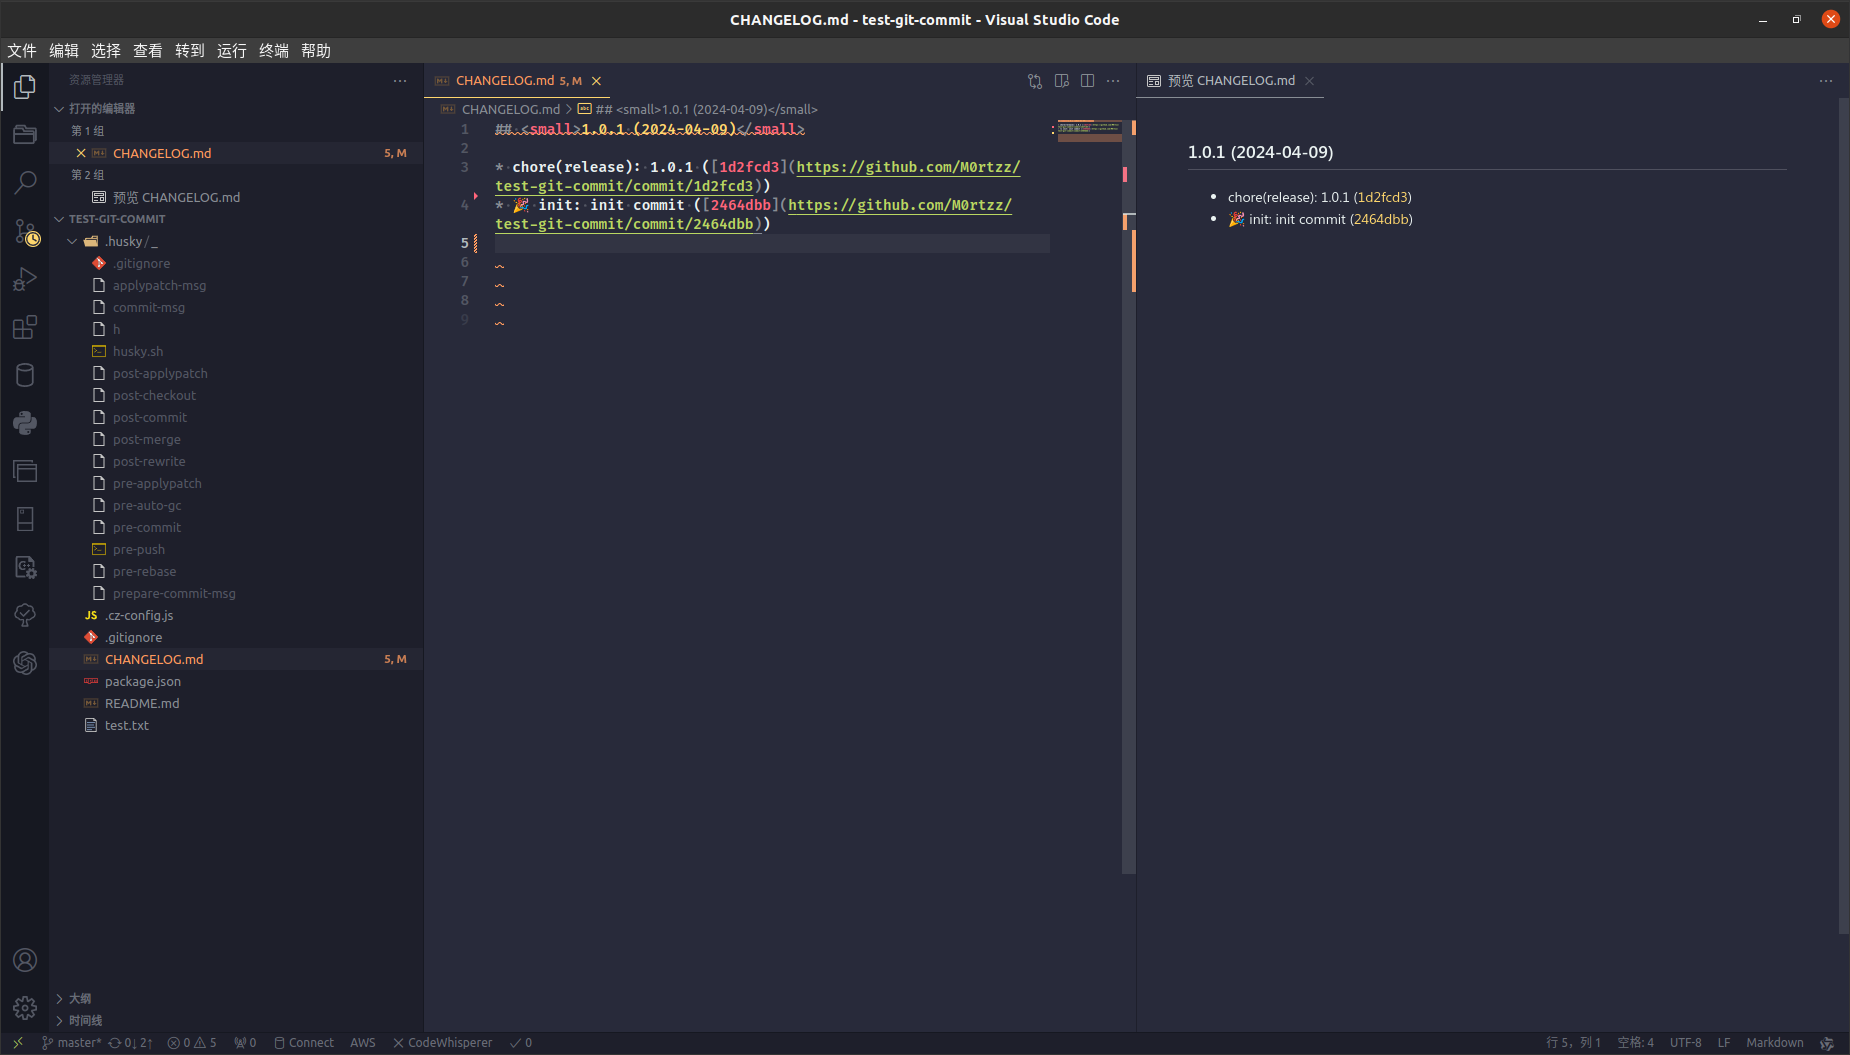Image resolution: width=1850 pixels, height=1055 pixels.
Task: Click the radio-tower ports indicator showing 0
Action: [x=245, y=1043]
